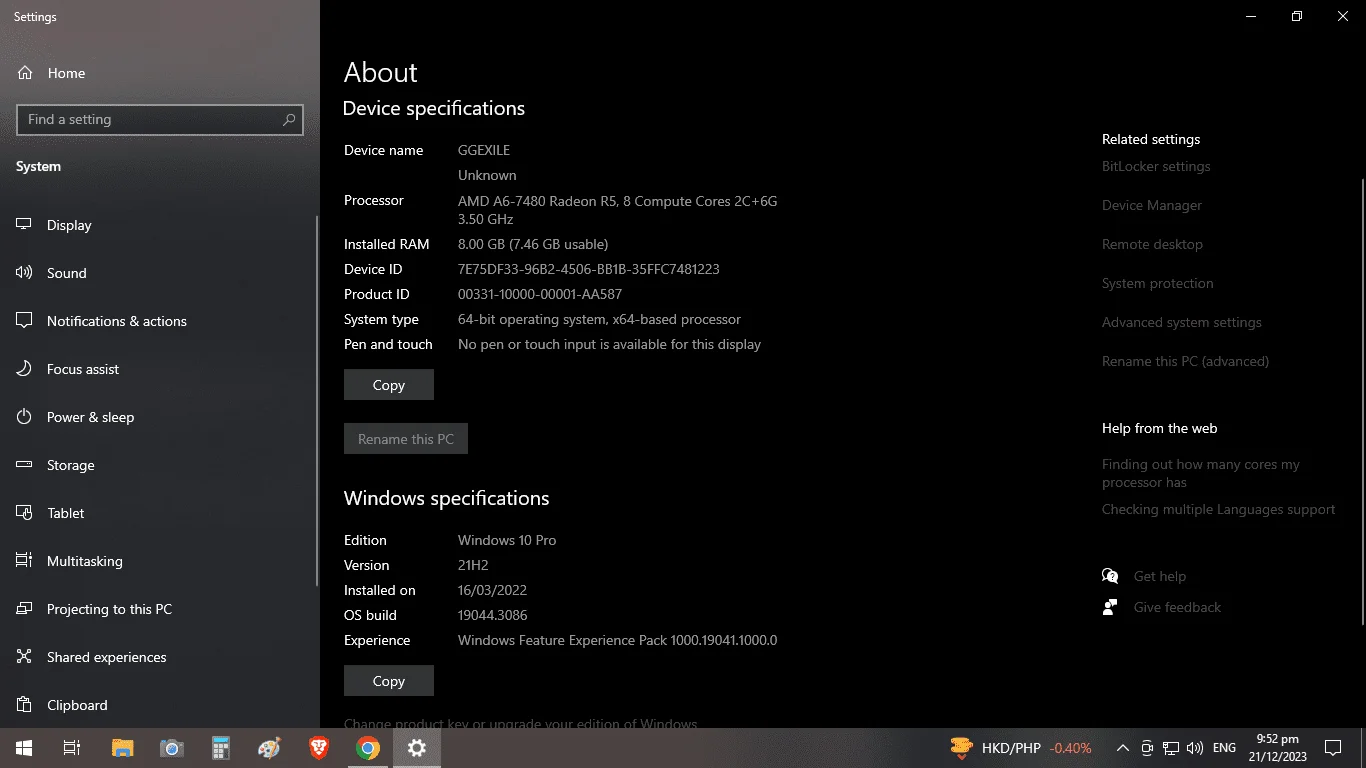This screenshot has height=768, width=1366.
Task: Open Finding out how many cores link
Action: click(x=1201, y=473)
